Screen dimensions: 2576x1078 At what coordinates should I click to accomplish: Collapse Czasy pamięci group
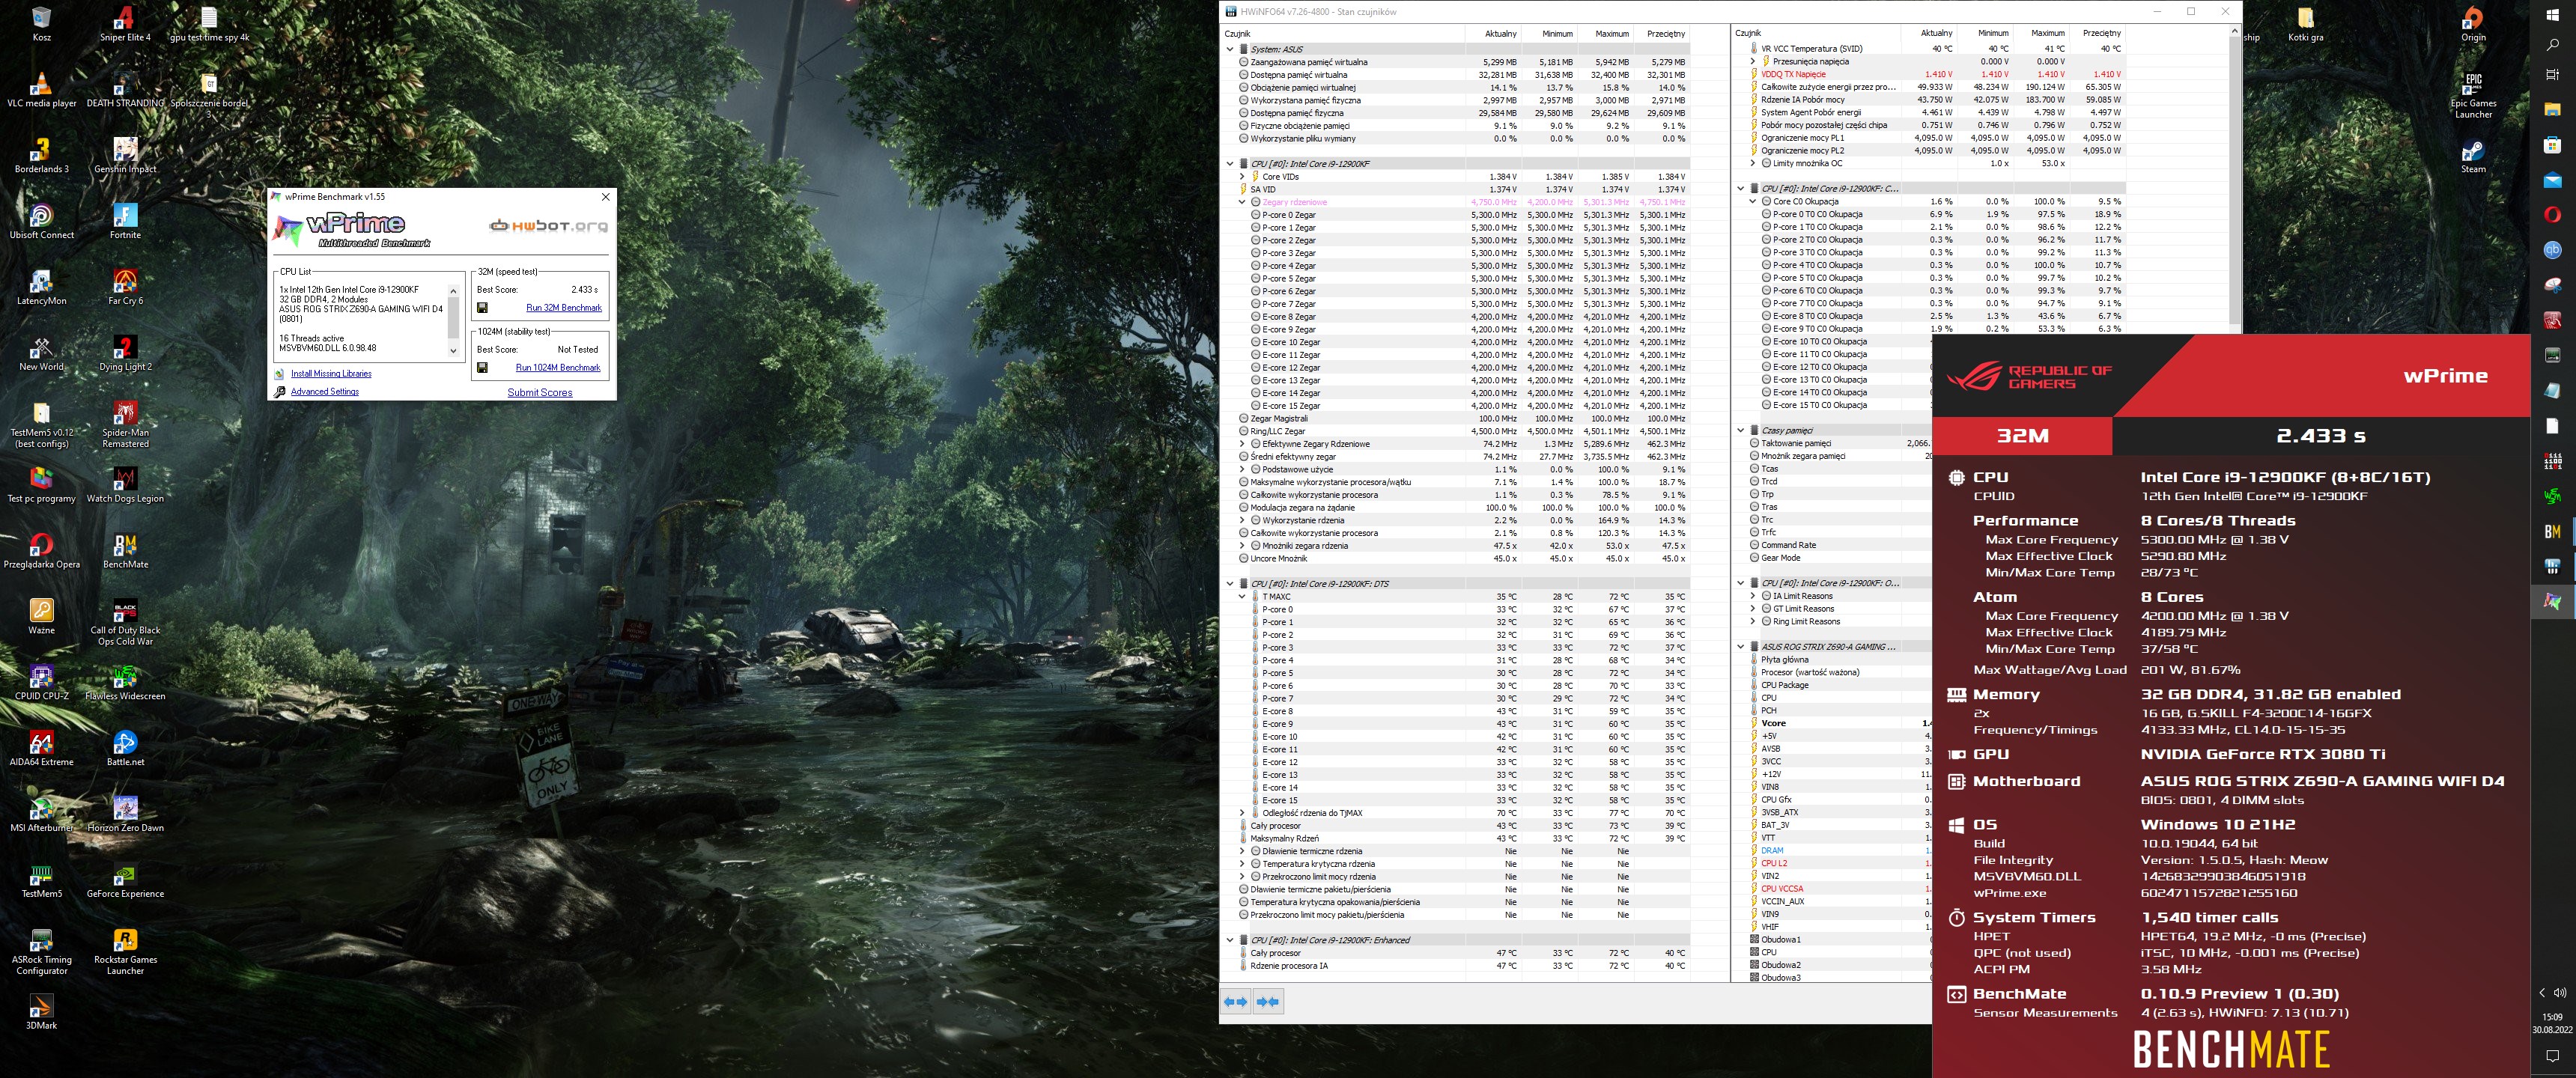pos(1741,431)
